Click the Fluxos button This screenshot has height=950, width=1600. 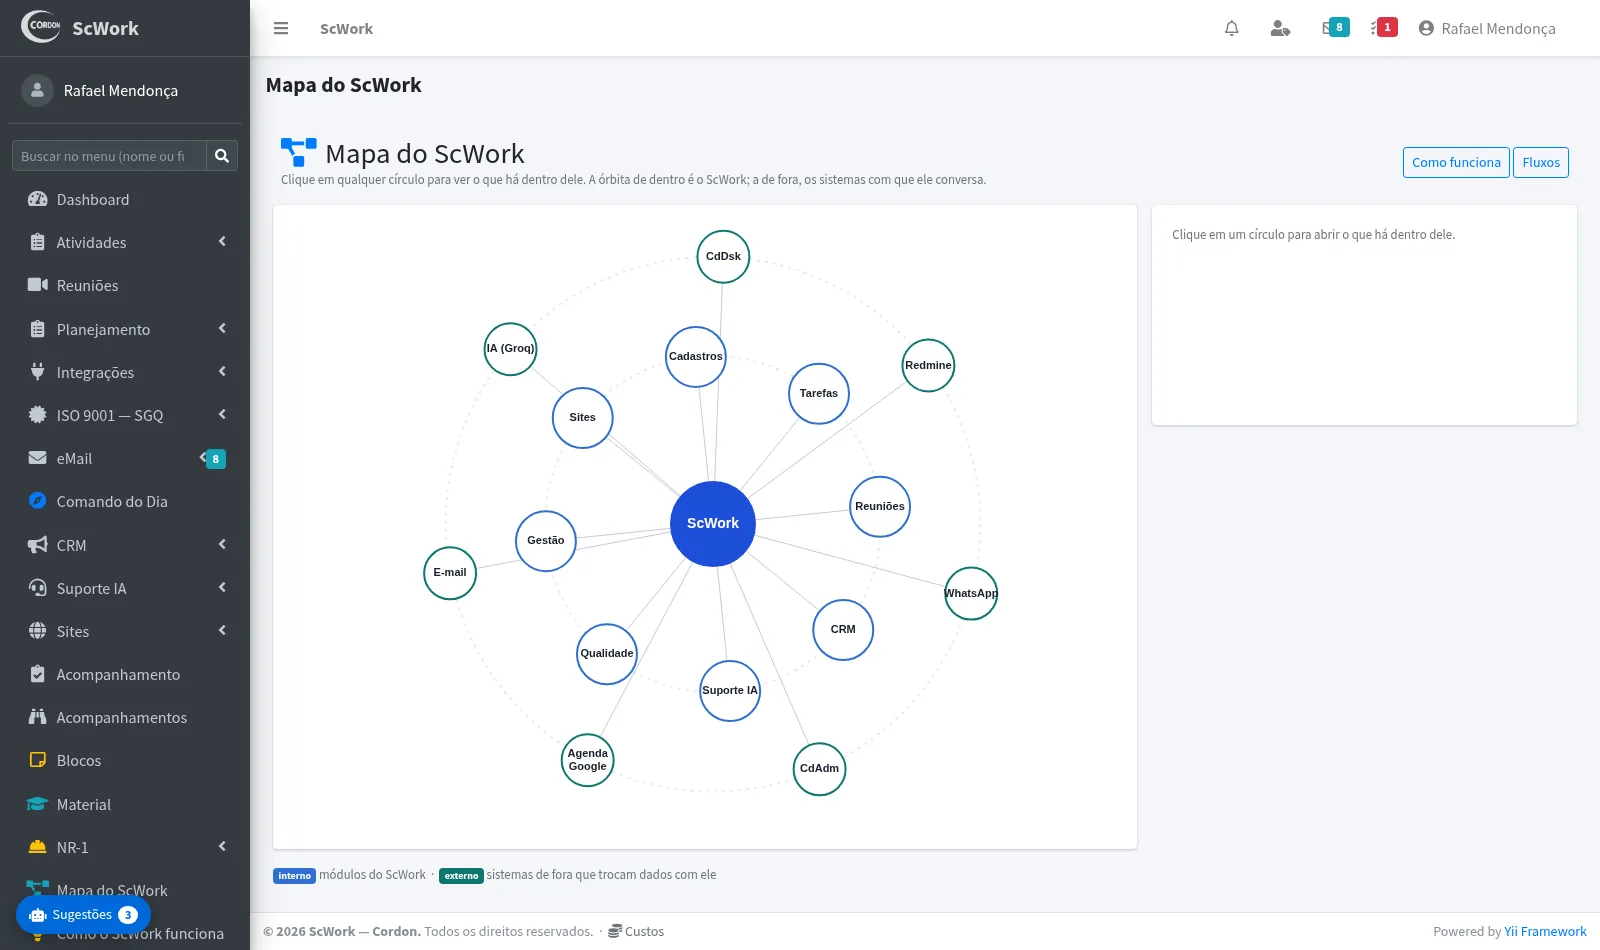(1541, 162)
